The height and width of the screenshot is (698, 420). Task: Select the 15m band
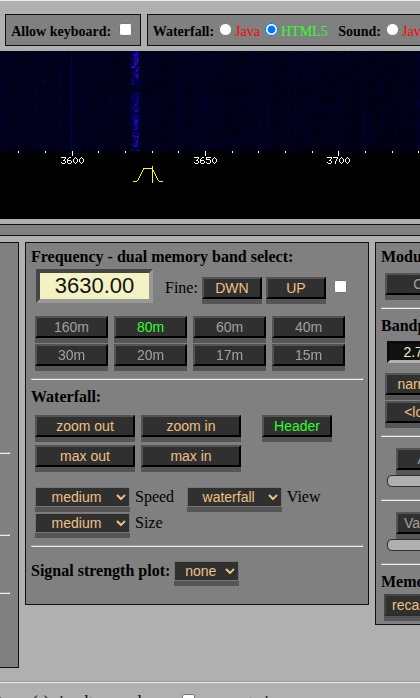[x=308, y=355]
